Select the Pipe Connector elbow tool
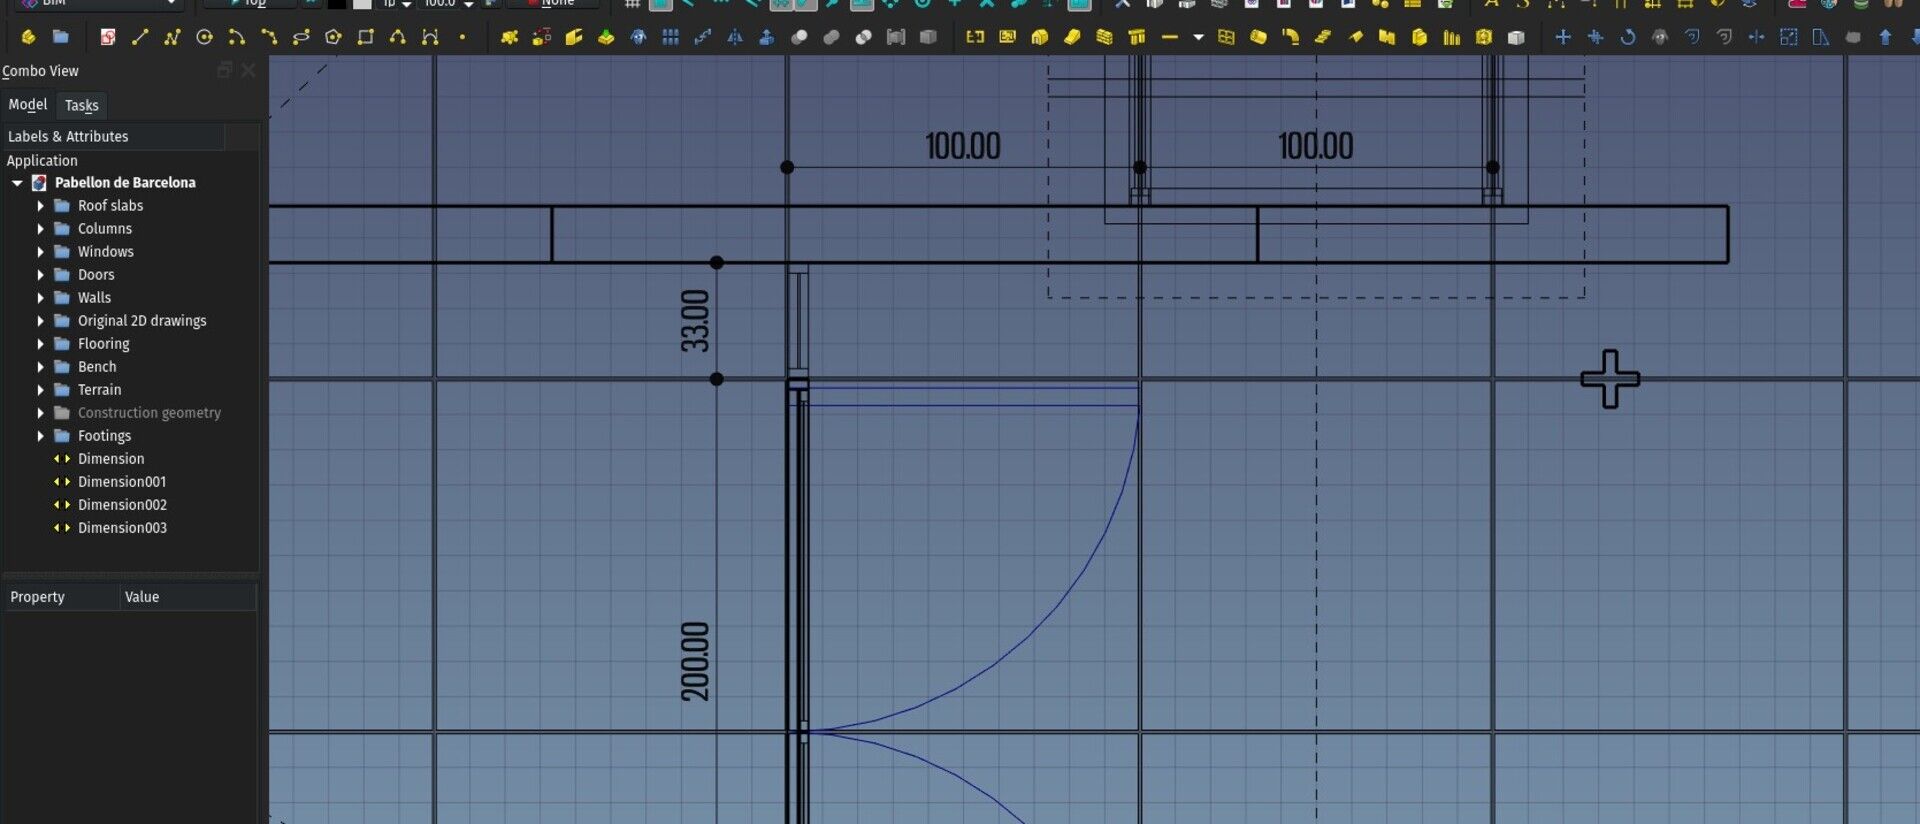This screenshot has width=1920, height=824. pyautogui.click(x=1290, y=37)
